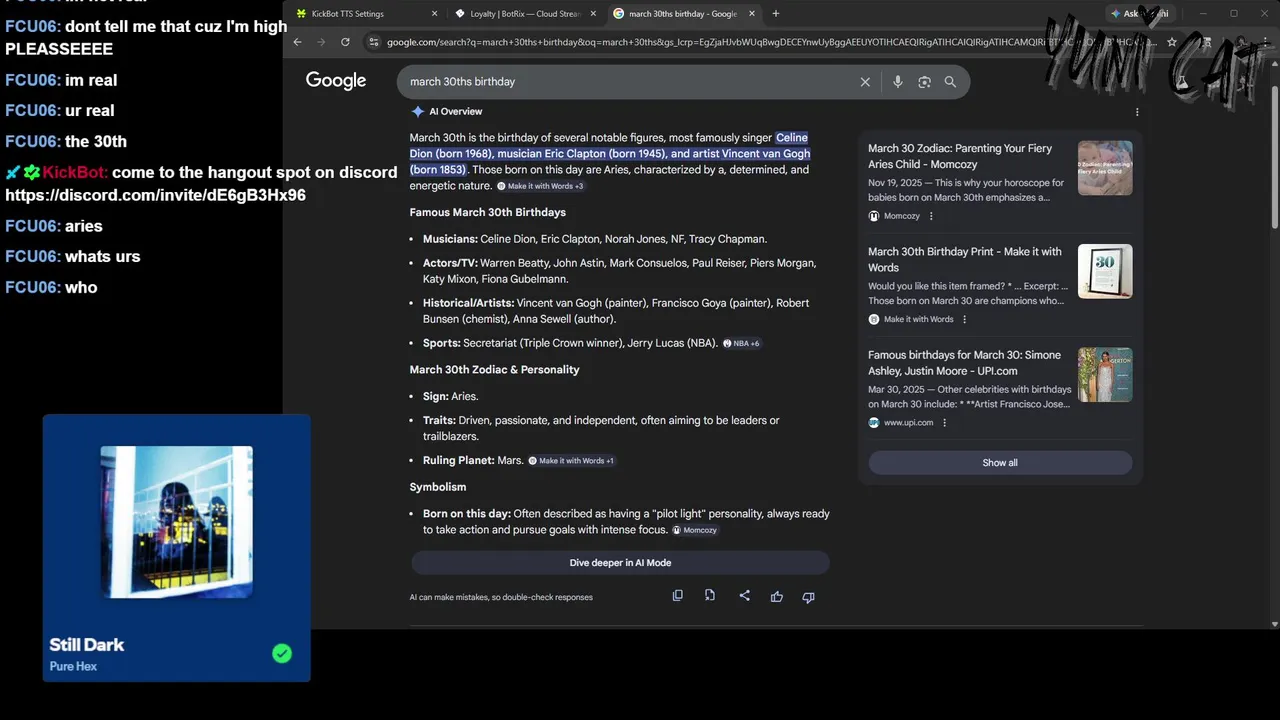Click the Google logo

(336, 81)
